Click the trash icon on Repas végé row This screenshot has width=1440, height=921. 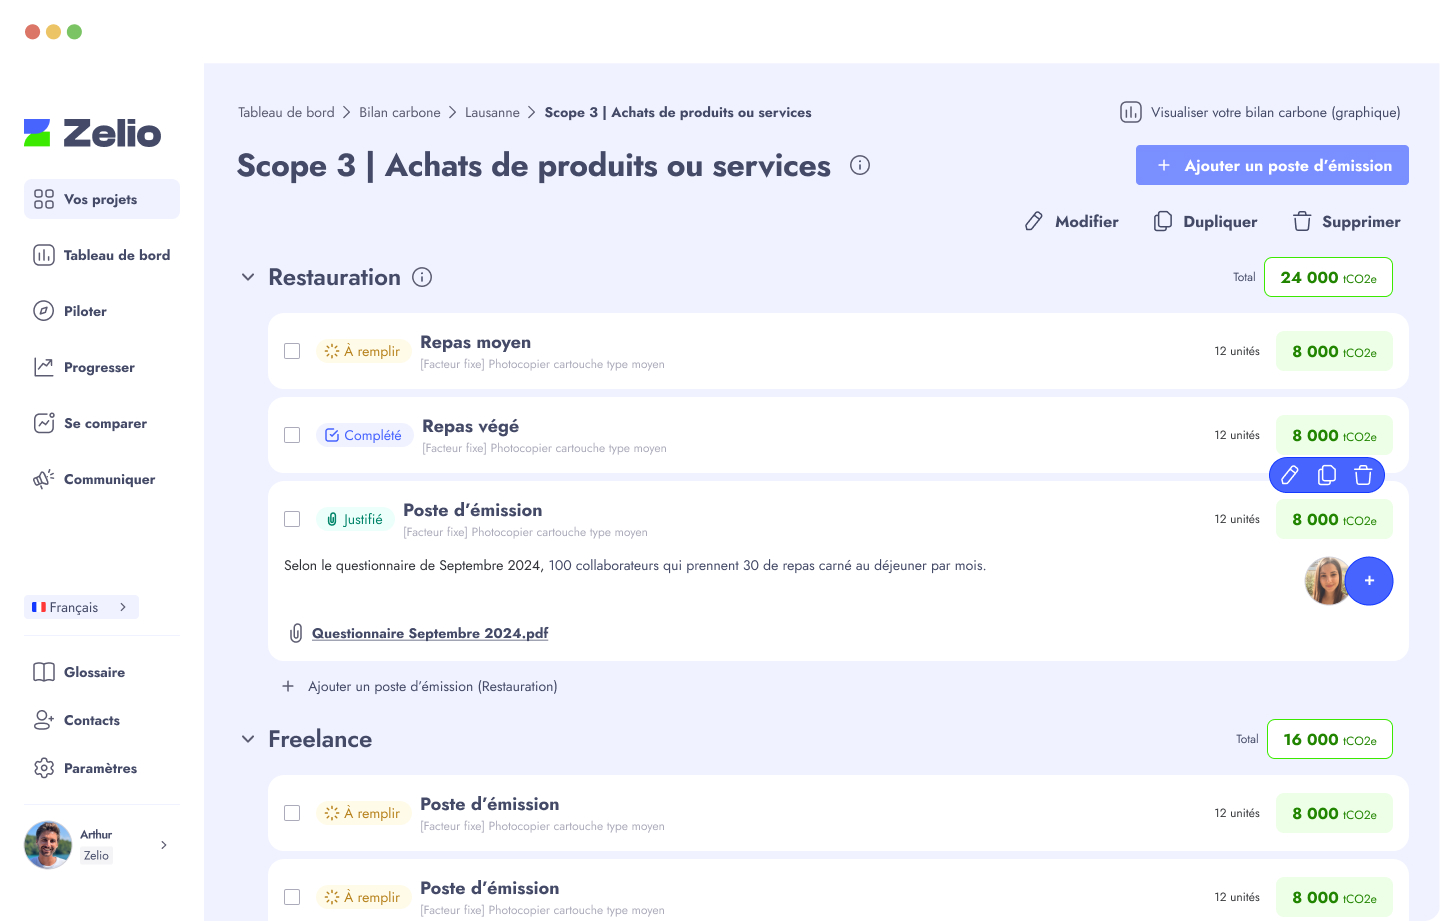(x=1363, y=475)
